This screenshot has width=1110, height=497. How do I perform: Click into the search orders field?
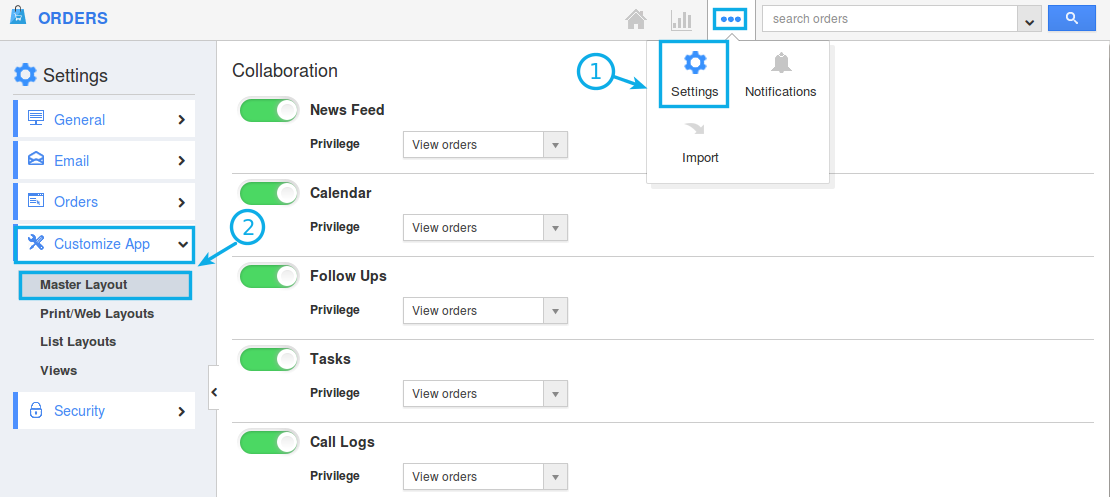(x=888, y=19)
